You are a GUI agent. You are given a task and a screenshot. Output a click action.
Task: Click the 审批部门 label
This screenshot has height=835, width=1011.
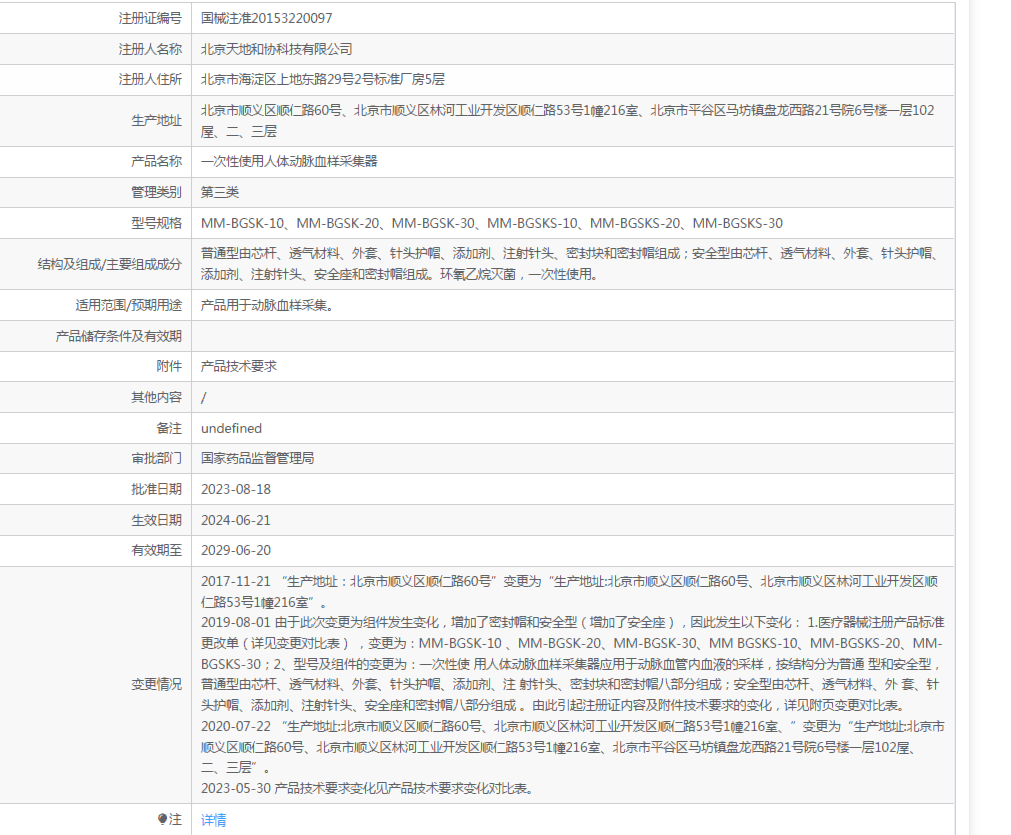click(157, 458)
